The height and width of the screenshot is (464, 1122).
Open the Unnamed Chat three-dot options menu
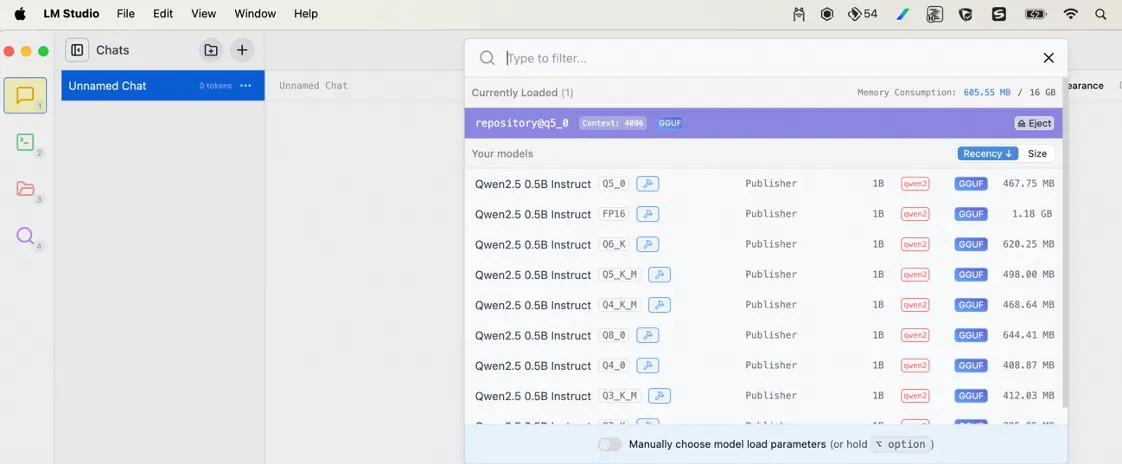tap(246, 86)
